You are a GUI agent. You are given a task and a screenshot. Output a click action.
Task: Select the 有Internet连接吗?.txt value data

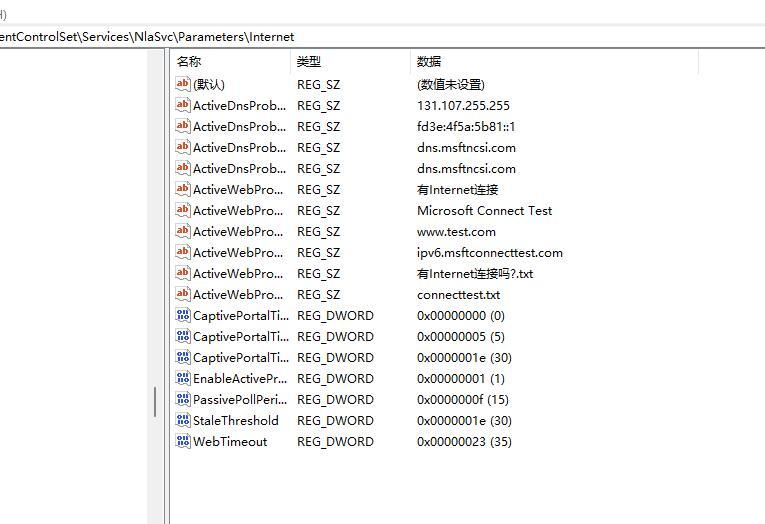tap(475, 274)
